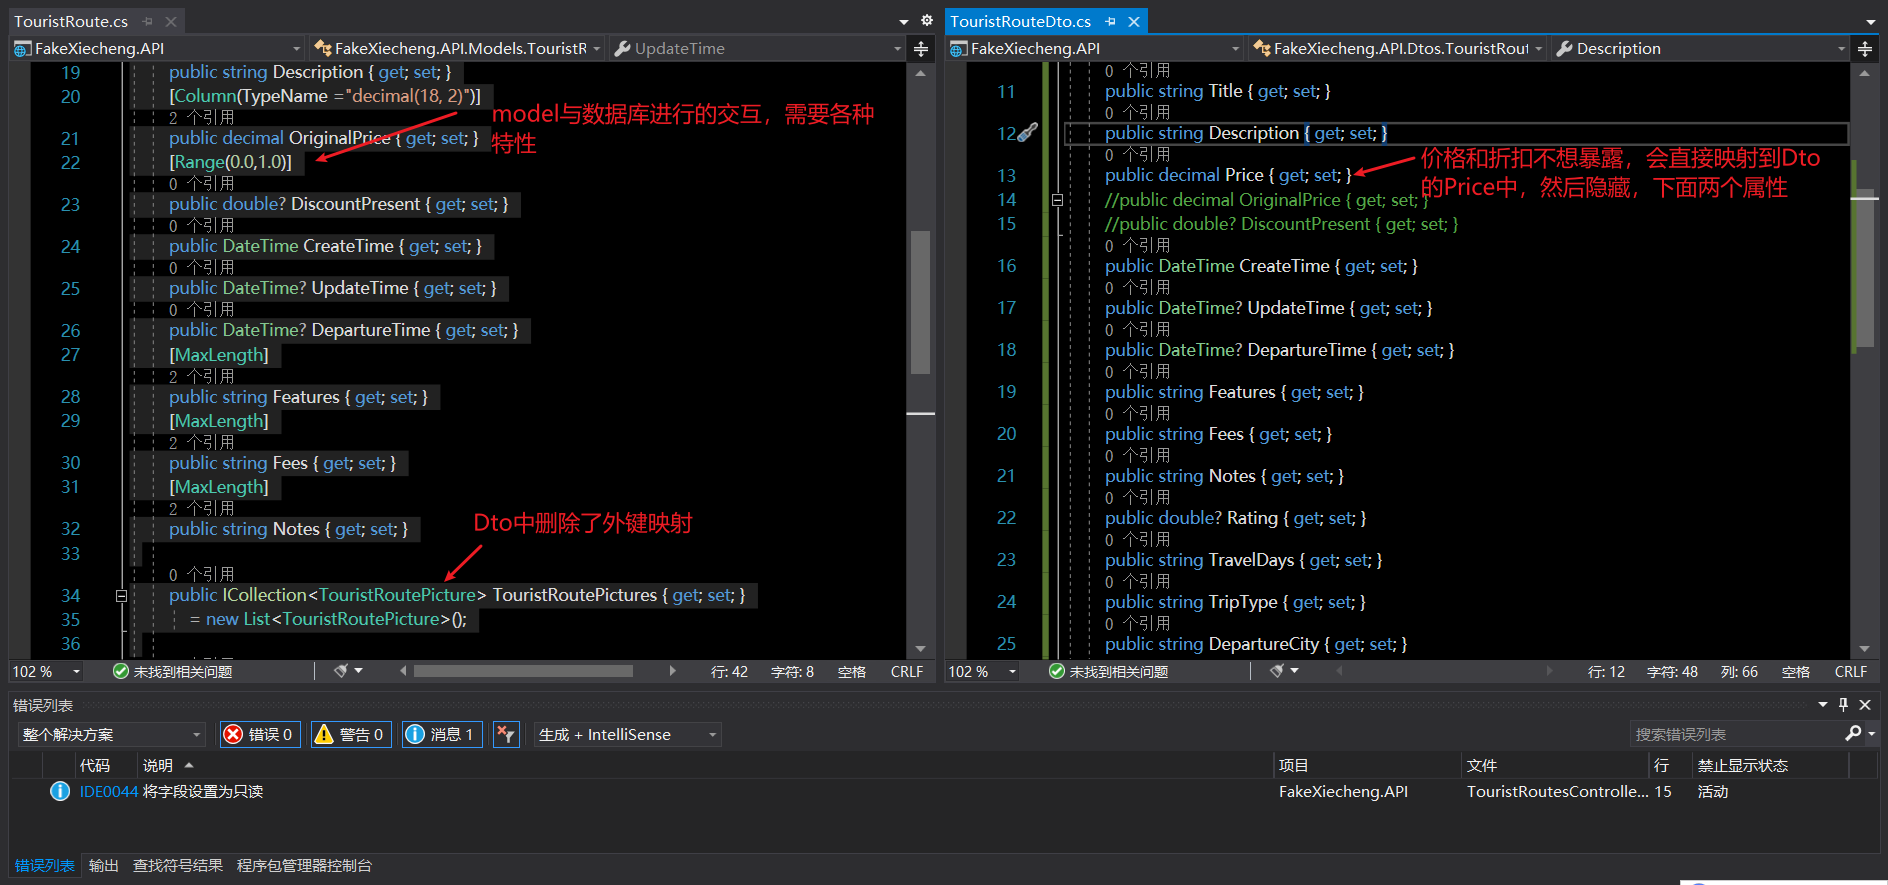Click right editor scroll down arrow
This screenshot has width=1888, height=885.
click(1864, 649)
